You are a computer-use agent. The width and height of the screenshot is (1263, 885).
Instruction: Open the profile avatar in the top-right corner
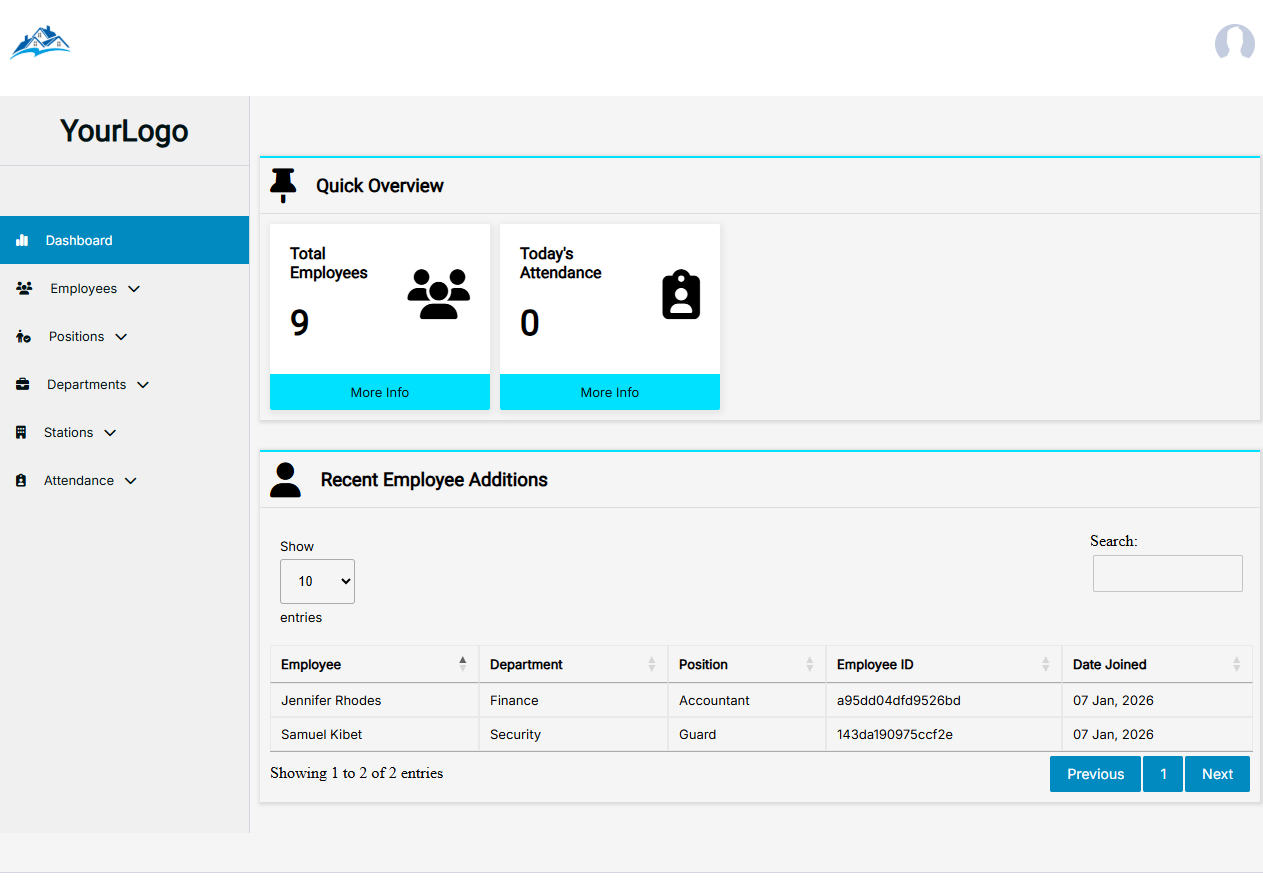pos(1234,43)
